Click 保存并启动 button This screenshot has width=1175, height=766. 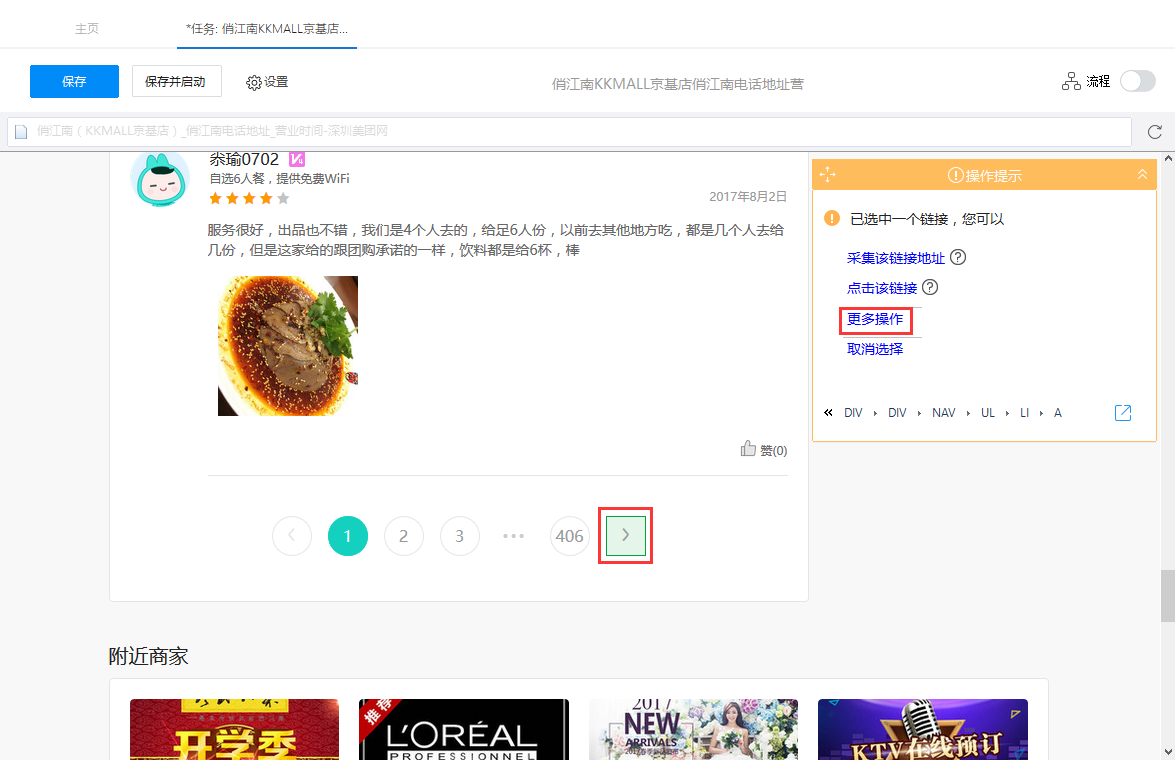coord(176,81)
